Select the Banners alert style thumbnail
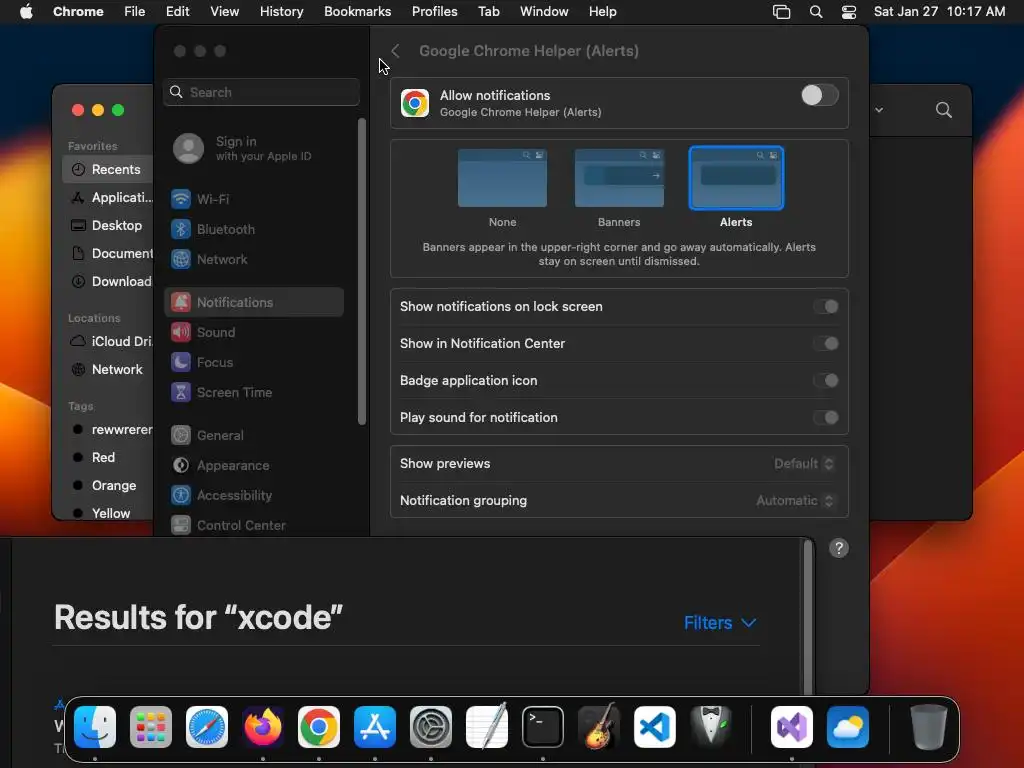This screenshot has width=1024, height=768. (619, 178)
